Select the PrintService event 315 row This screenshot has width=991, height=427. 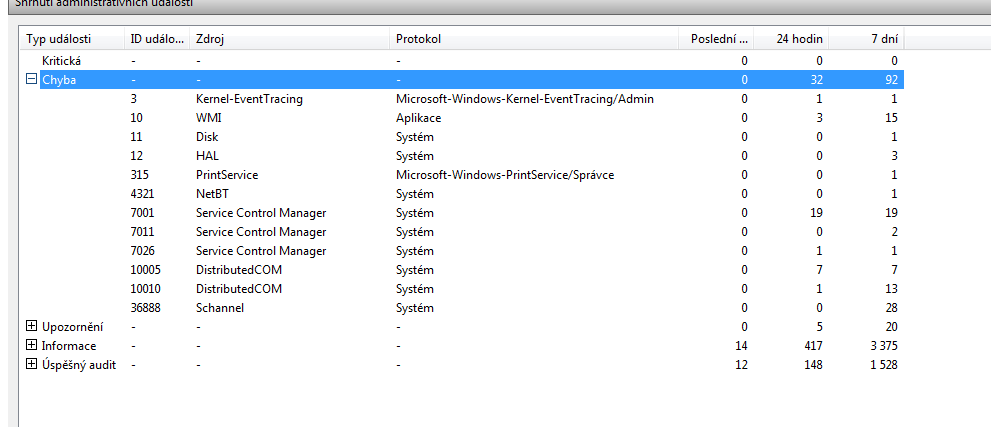point(227,175)
